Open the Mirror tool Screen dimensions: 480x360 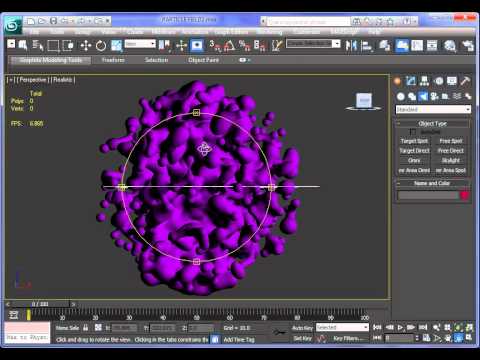(x=351, y=45)
